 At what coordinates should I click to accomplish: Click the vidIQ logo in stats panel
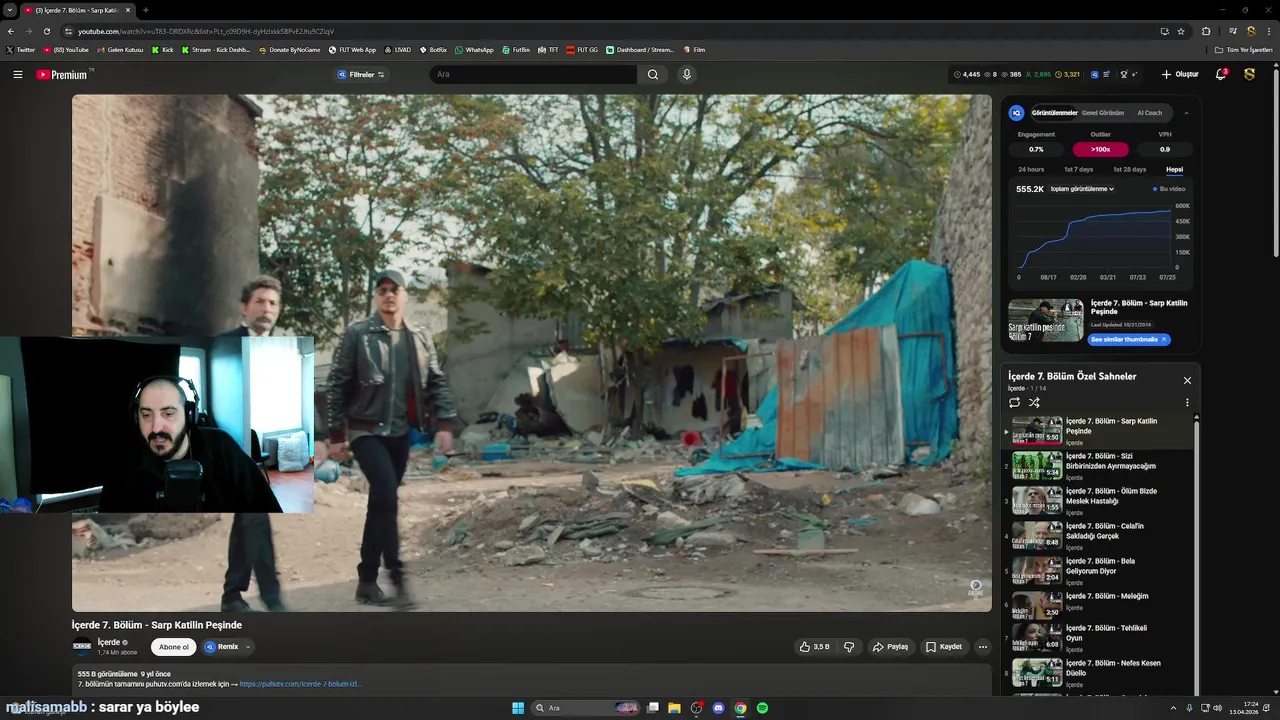point(1016,113)
